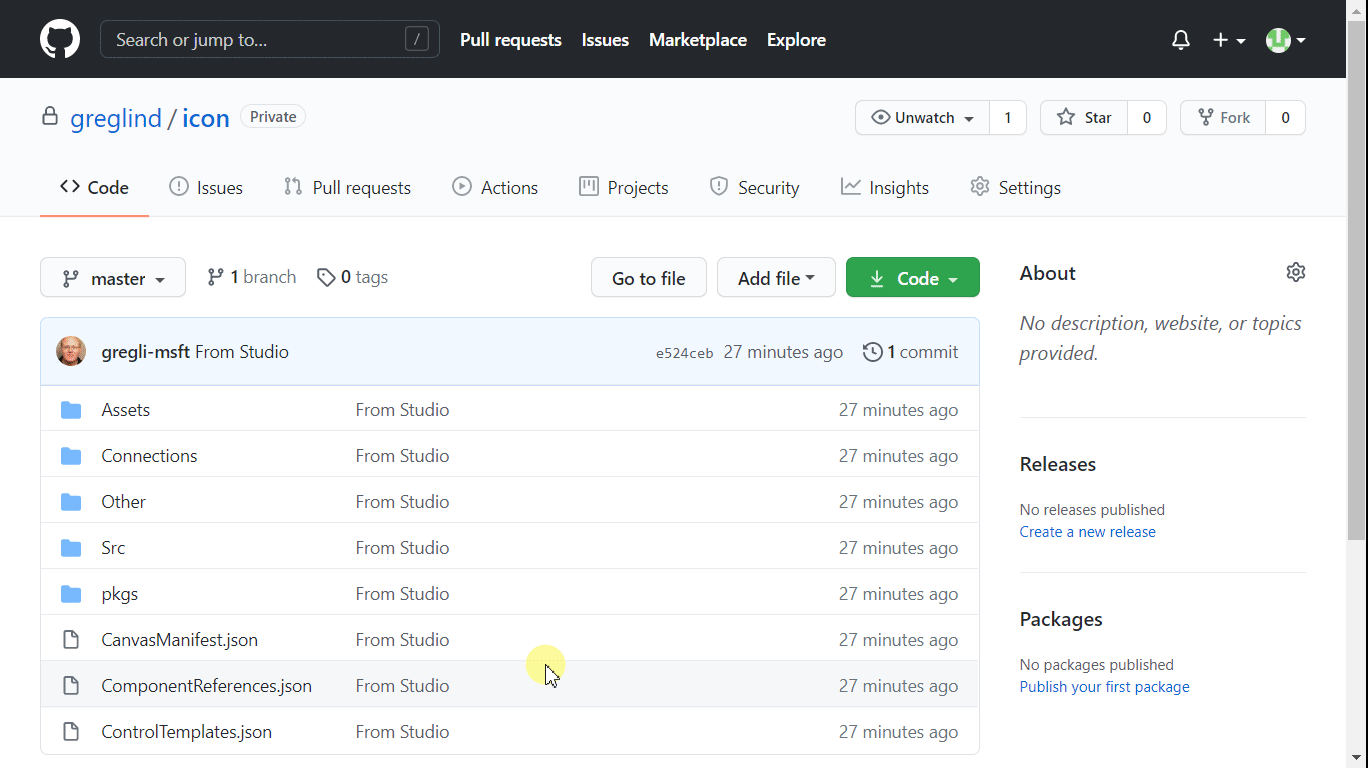This screenshot has height=768, width=1368.
Task: Star the icon repository
Action: coord(1084,118)
